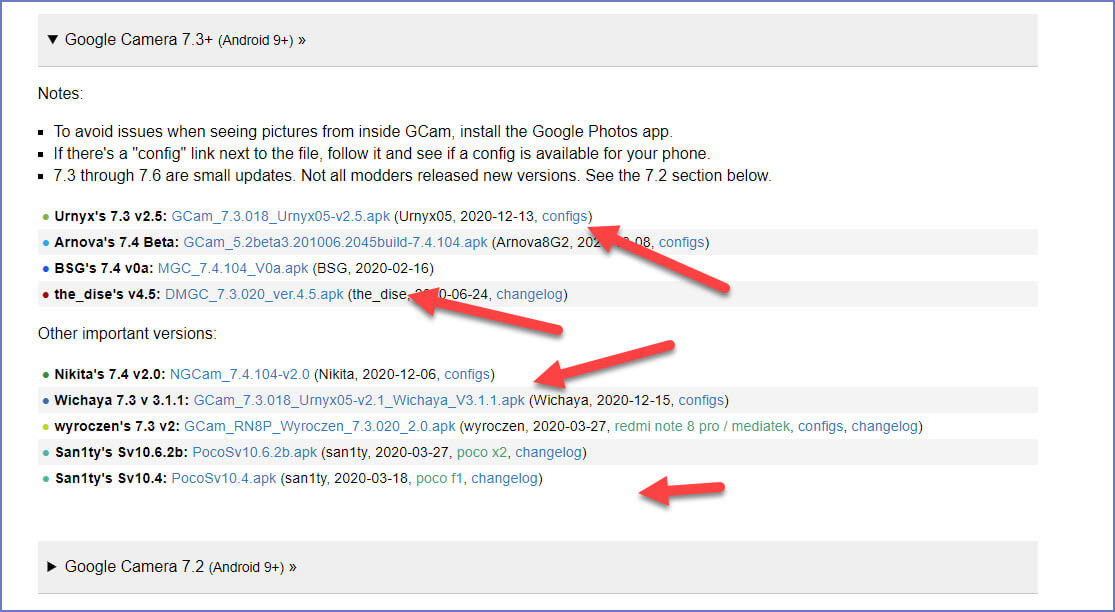This screenshot has height=612, width=1115.
Task: Download MGC_7.4.104_V0a.apk file
Action: pos(233,269)
